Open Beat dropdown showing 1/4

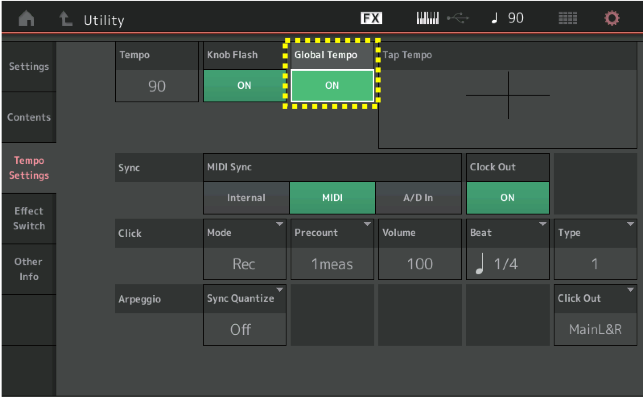click(508, 249)
